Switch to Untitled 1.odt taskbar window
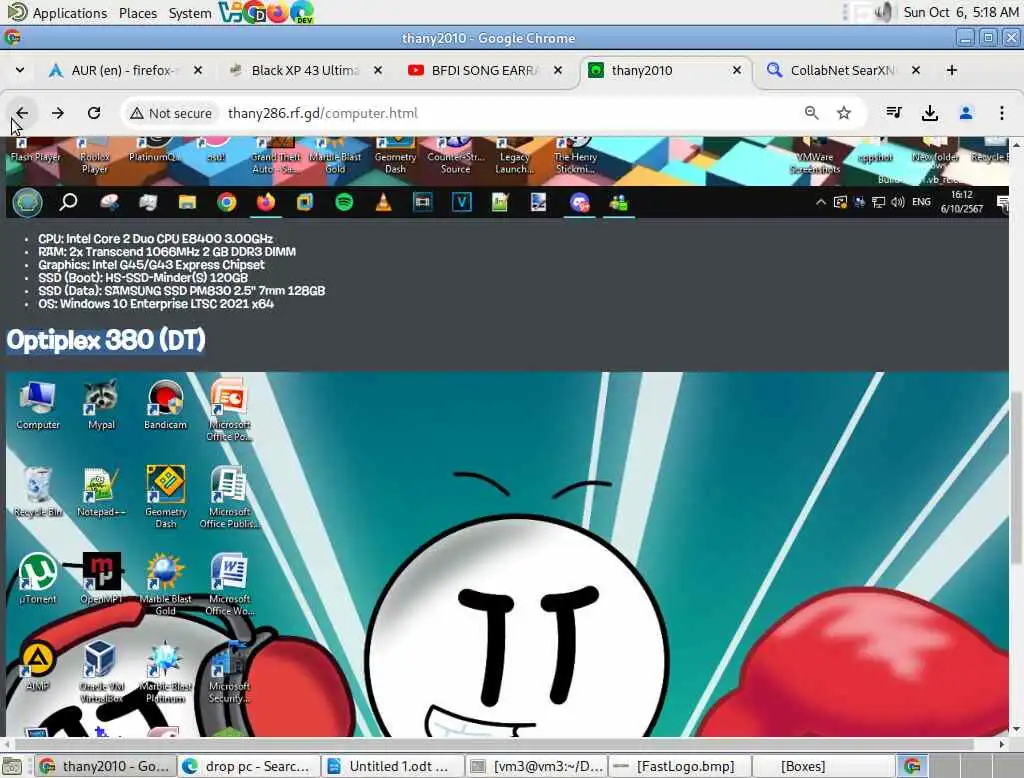 click(x=392, y=766)
